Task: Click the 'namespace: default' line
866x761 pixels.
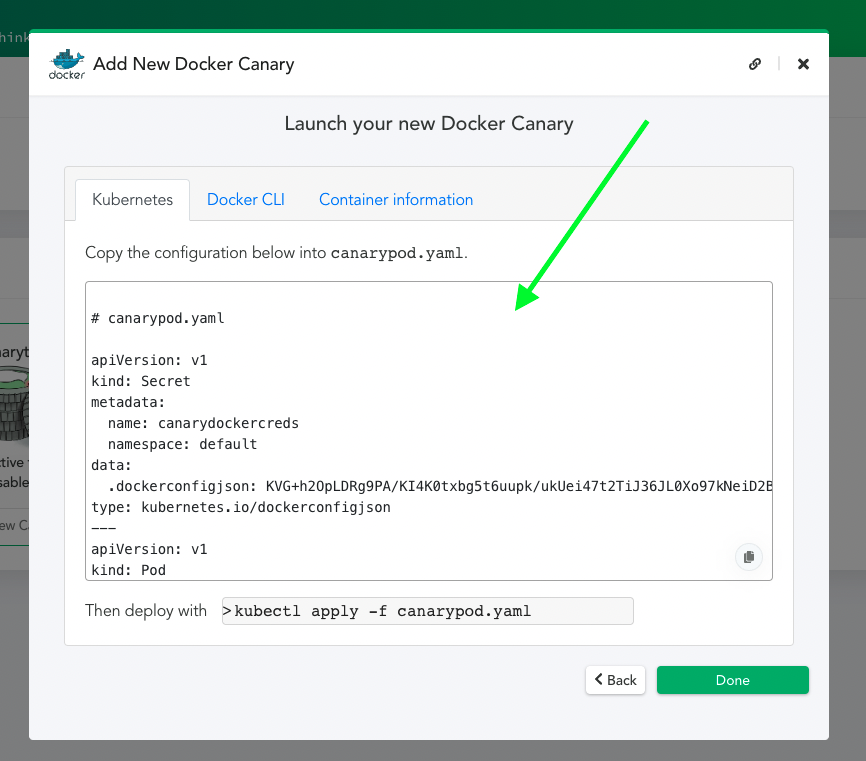Action: (x=182, y=444)
